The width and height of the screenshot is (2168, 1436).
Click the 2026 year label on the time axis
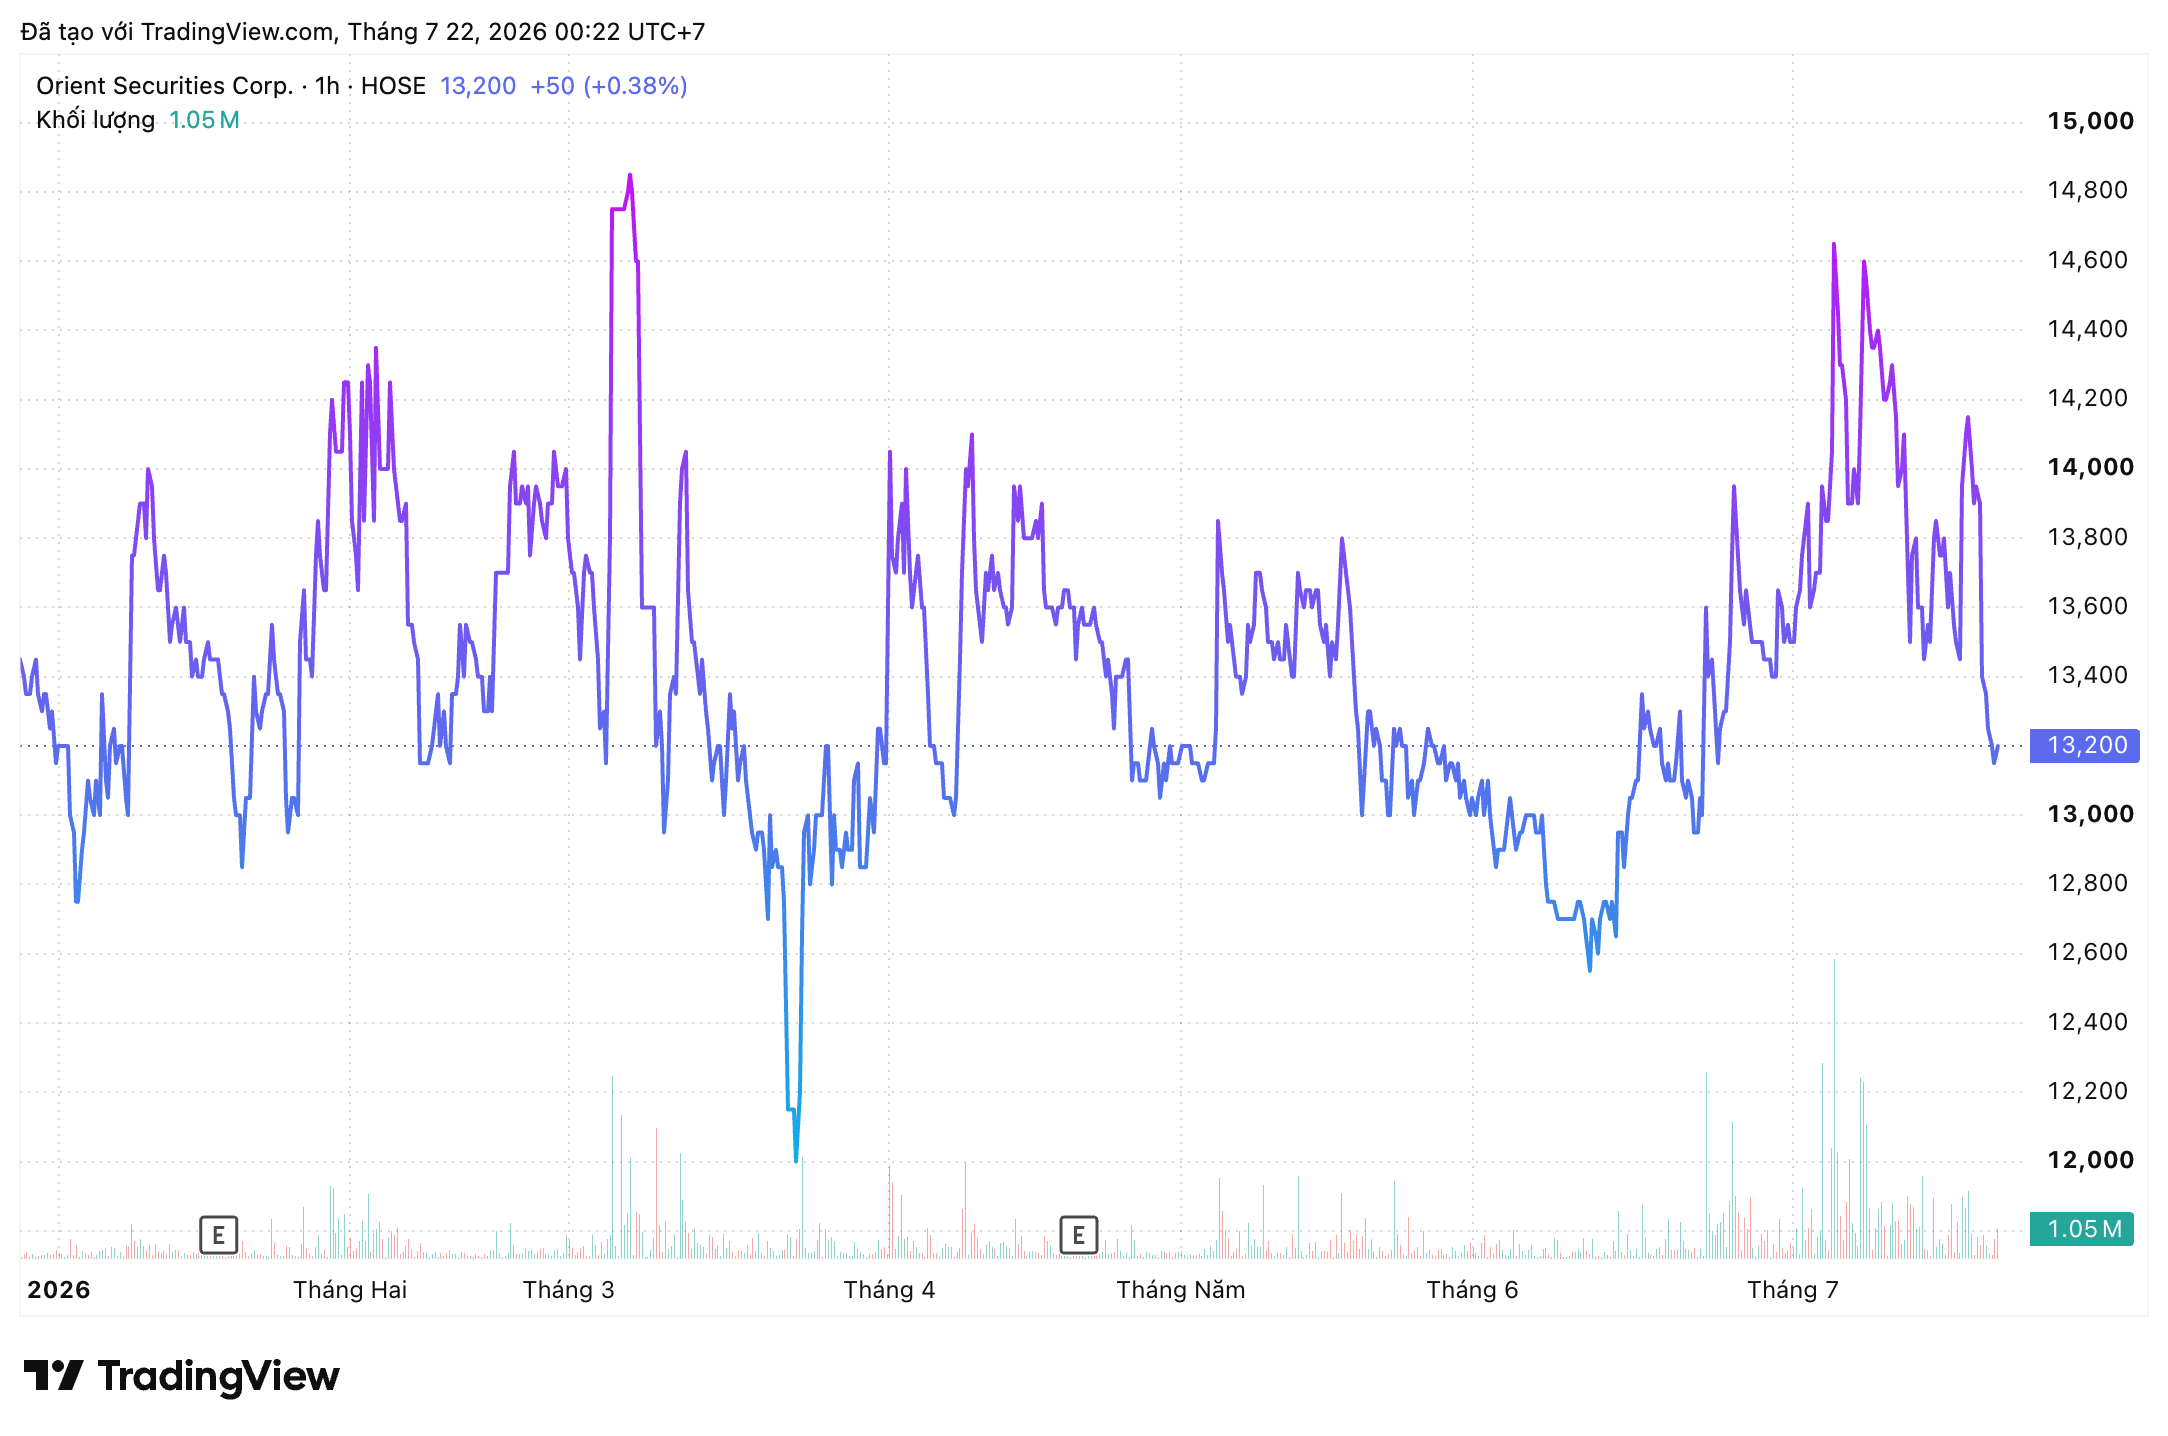pyautogui.click(x=59, y=1290)
